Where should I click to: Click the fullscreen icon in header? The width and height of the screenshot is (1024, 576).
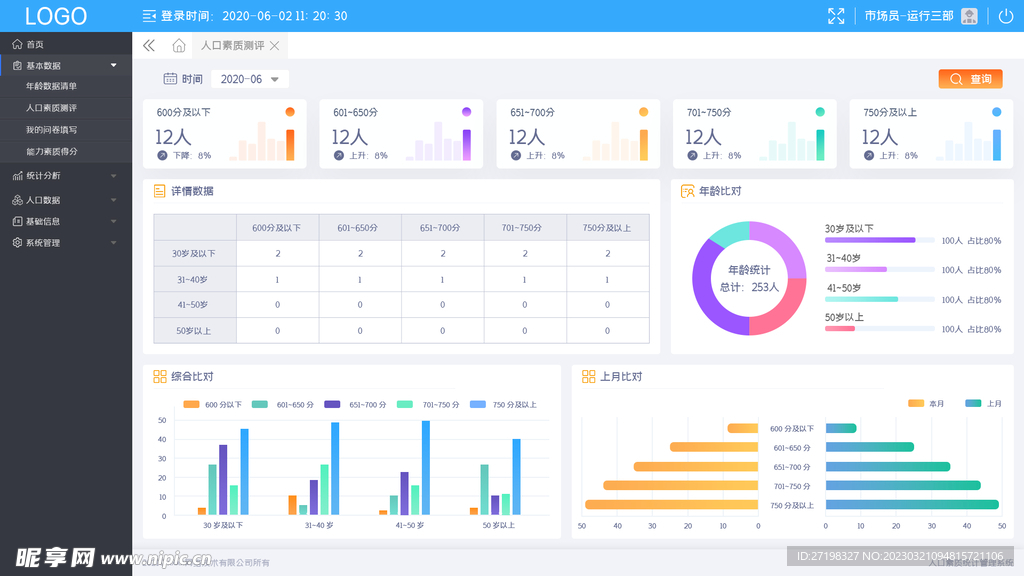836,16
